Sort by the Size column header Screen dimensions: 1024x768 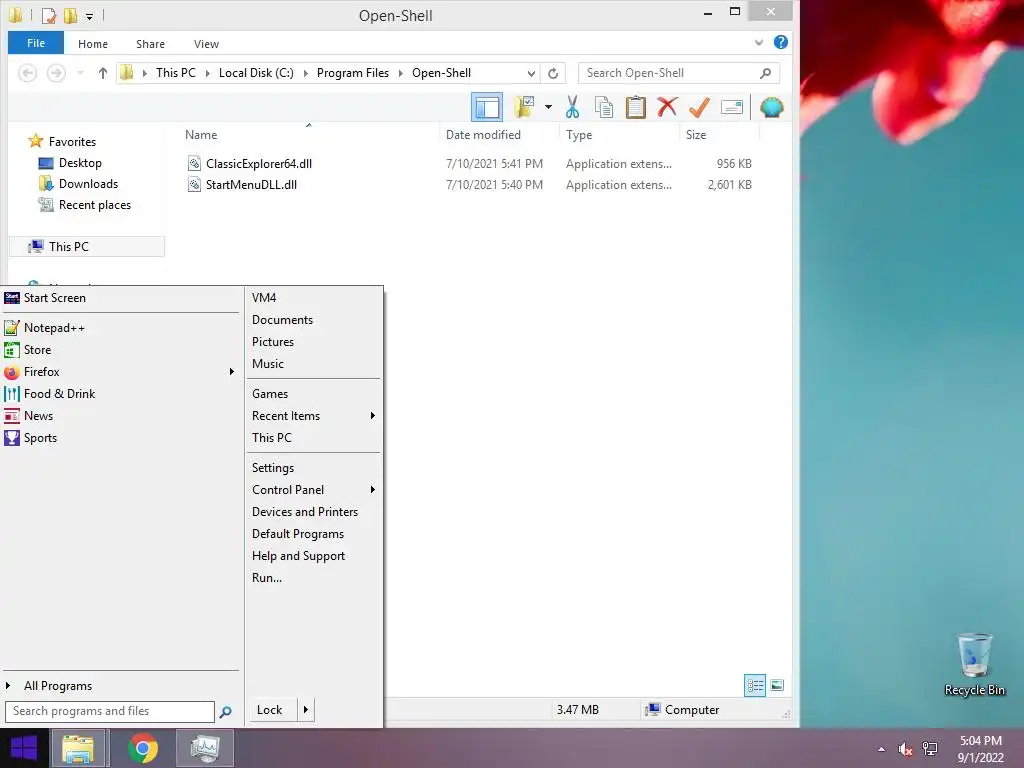point(696,135)
